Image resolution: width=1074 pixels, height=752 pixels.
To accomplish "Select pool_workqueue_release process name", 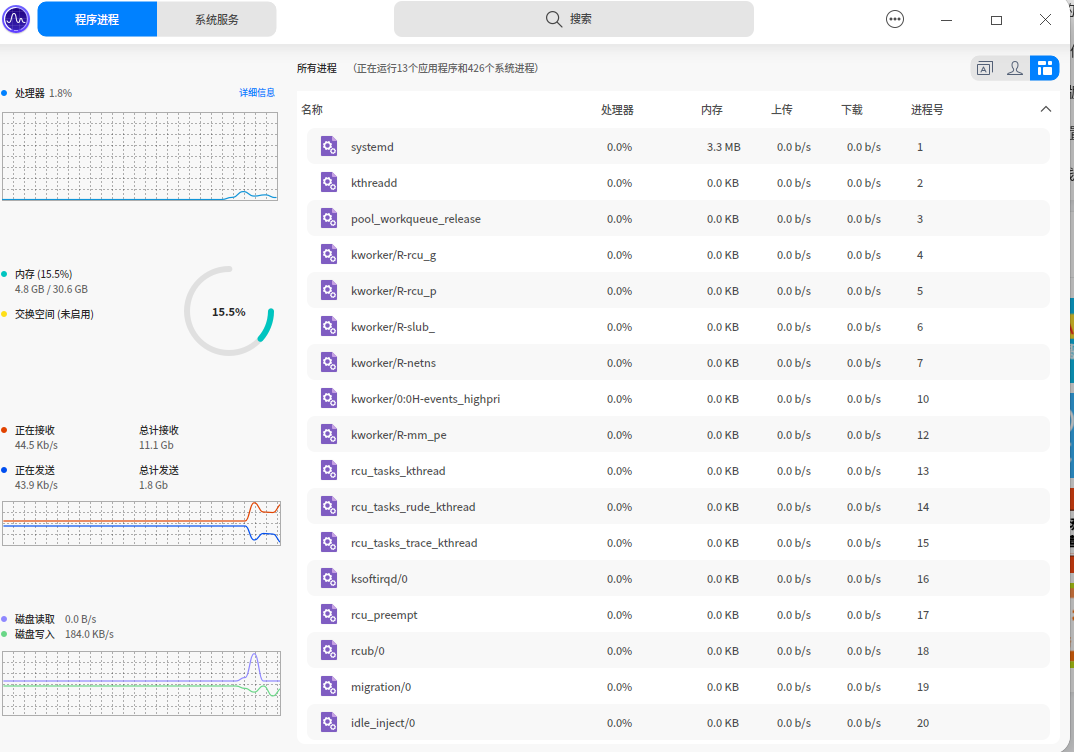I will point(416,219).
